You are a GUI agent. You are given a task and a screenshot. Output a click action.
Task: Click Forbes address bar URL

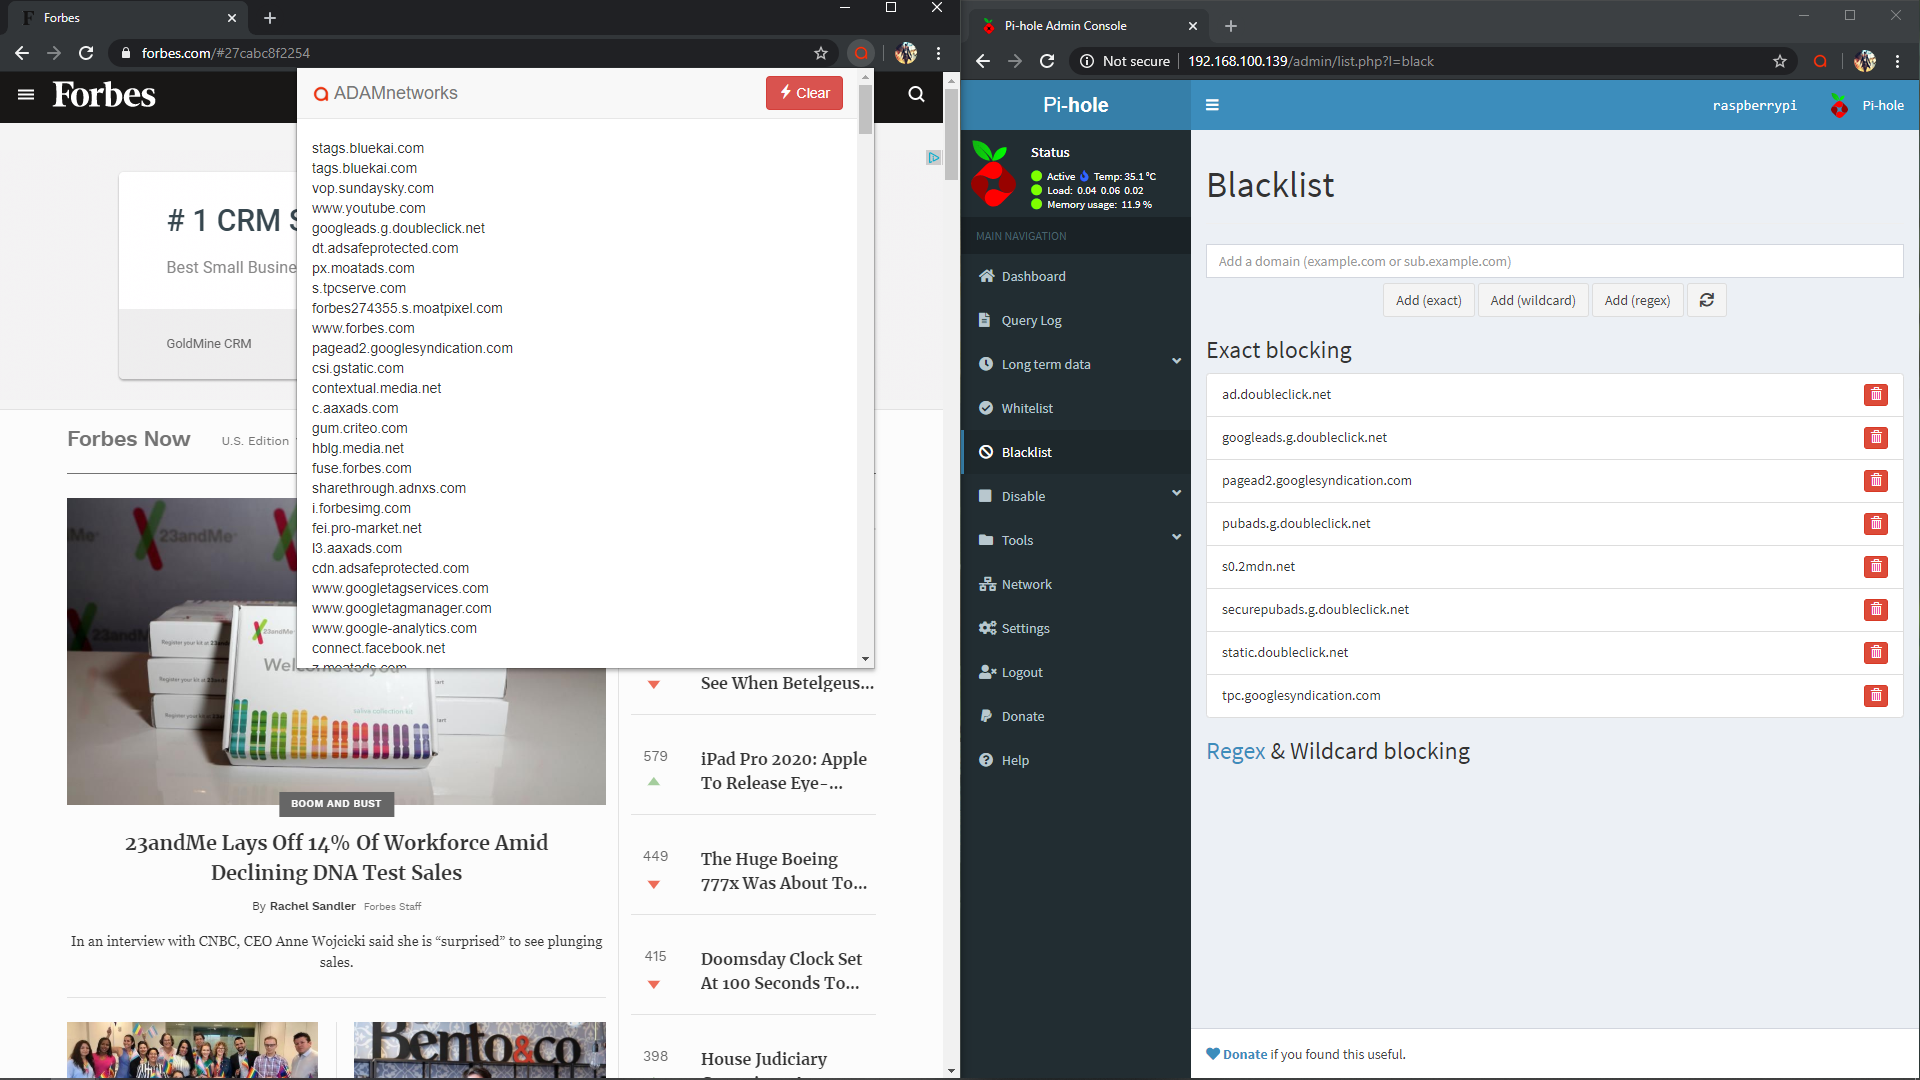point(226,53)
